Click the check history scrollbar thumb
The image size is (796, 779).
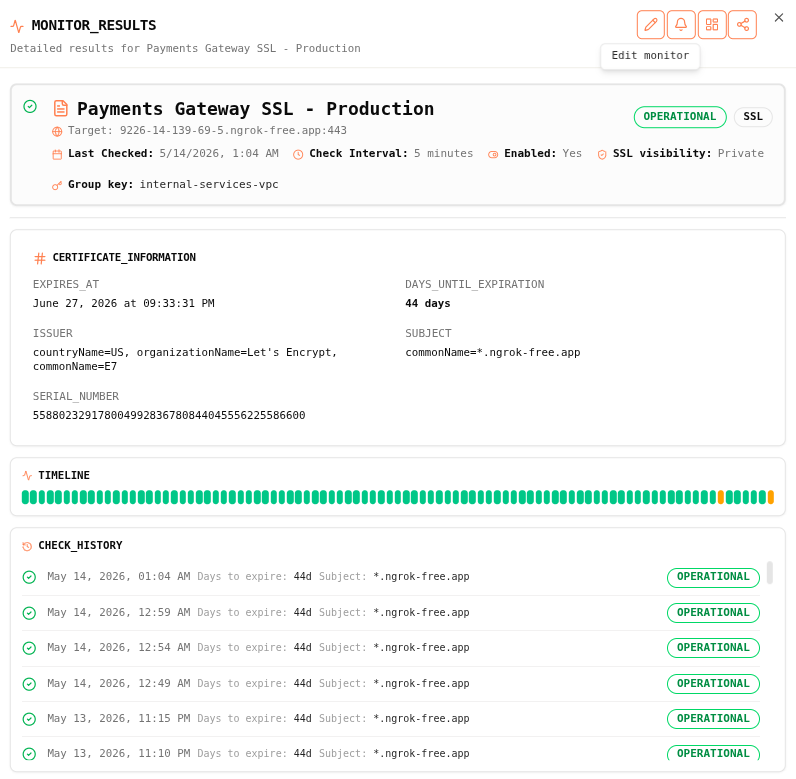pyautogui.click(x=770, y=572)
